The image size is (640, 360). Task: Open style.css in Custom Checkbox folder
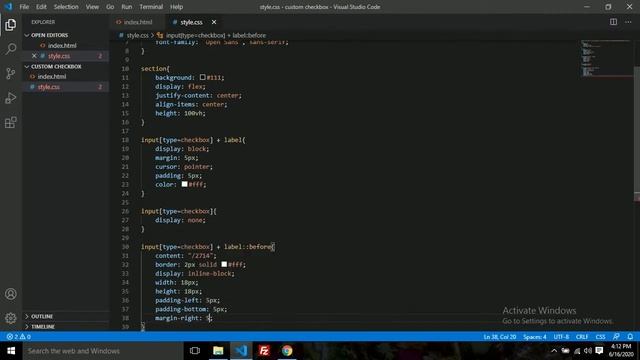pos(49,87)
